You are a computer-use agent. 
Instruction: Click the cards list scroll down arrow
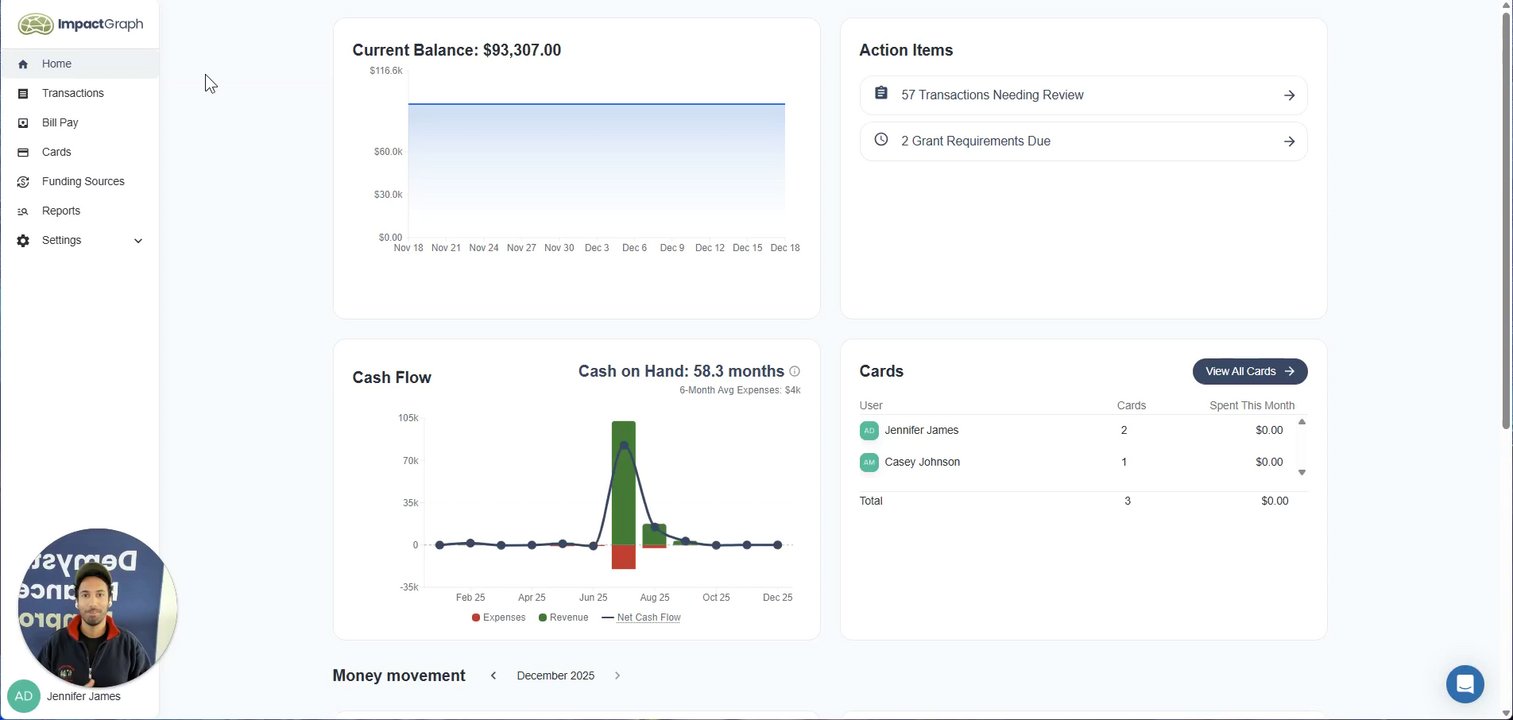coord(1302,472)
